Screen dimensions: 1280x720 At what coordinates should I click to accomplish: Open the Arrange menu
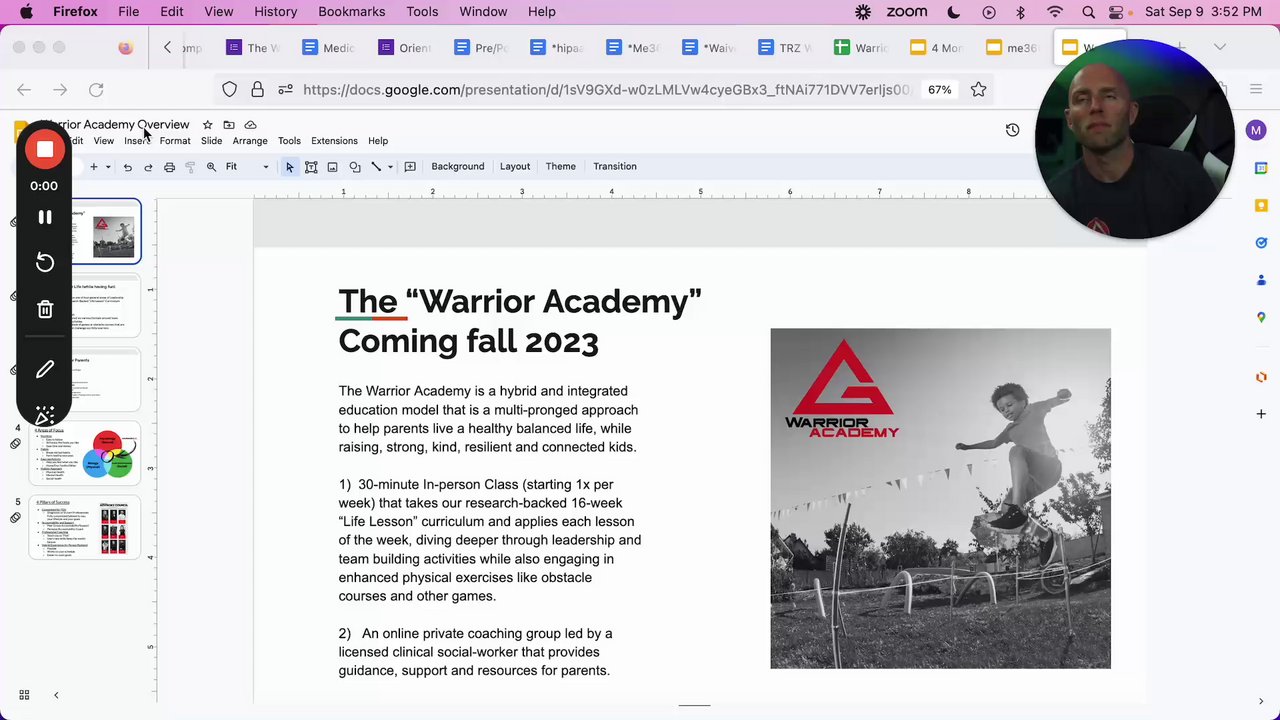click(x=250, y=141)
